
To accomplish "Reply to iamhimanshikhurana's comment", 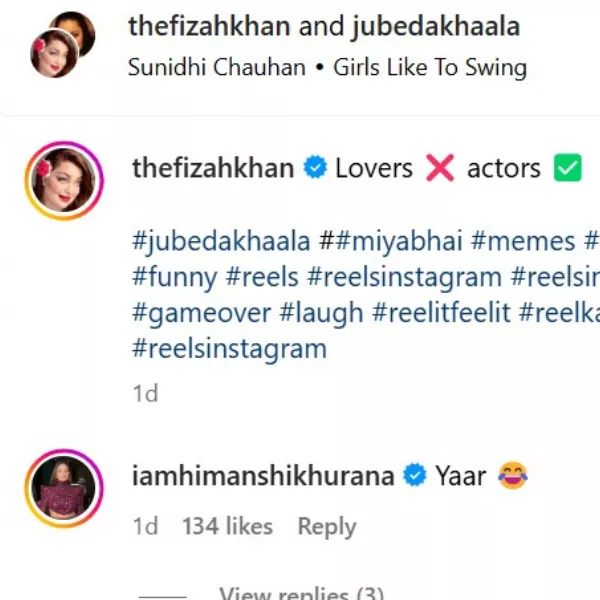I will pyautogui.click(x=326, y=527).
